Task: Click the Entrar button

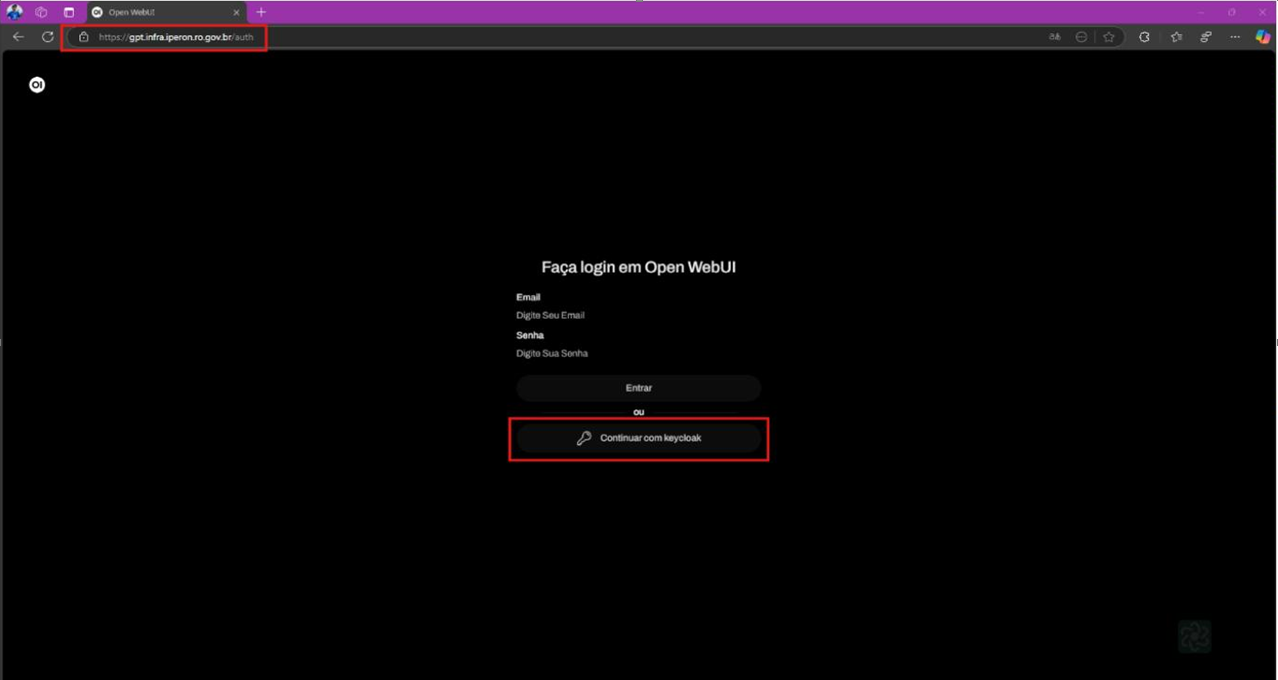Action: click(638, 388)
